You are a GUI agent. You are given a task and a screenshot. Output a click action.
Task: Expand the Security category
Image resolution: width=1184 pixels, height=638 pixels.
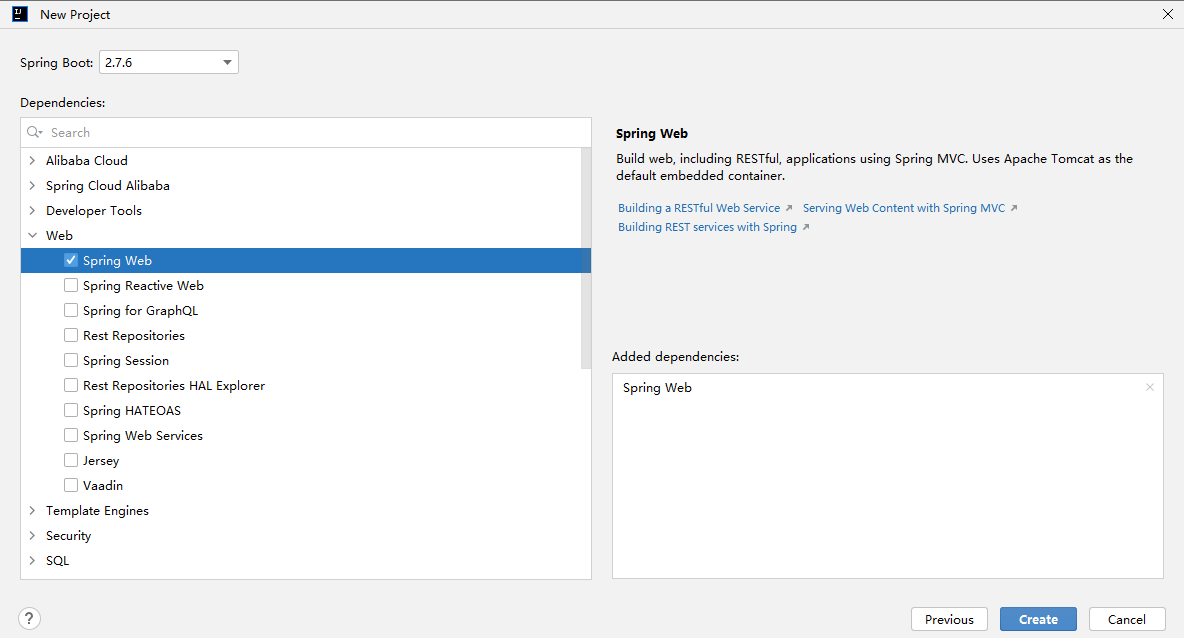tap(32, 535)
